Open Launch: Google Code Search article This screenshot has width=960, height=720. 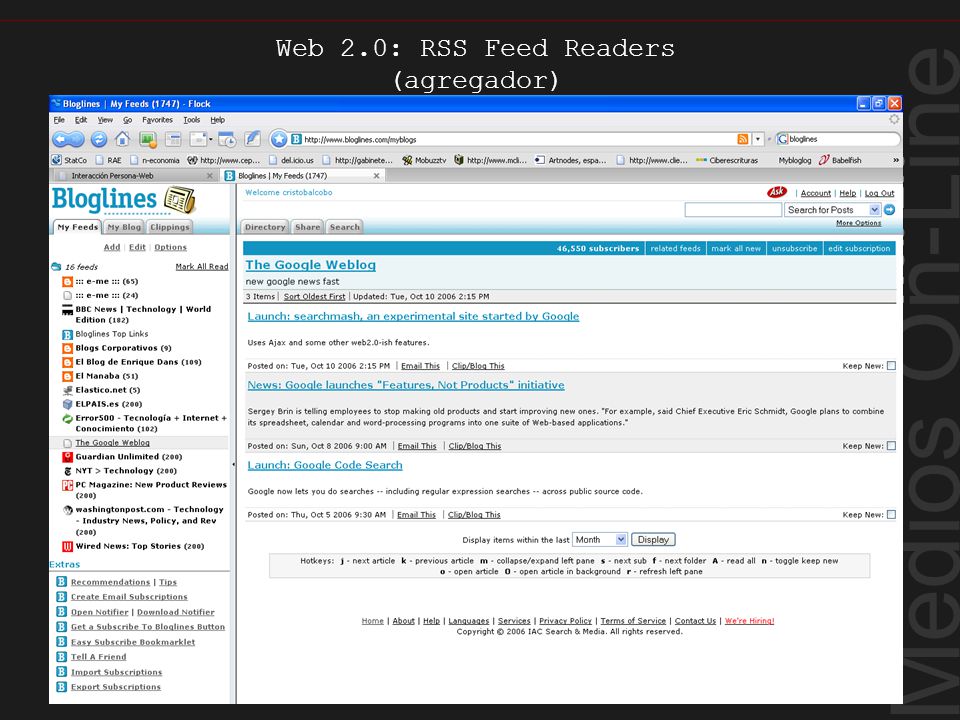point(325,465)
